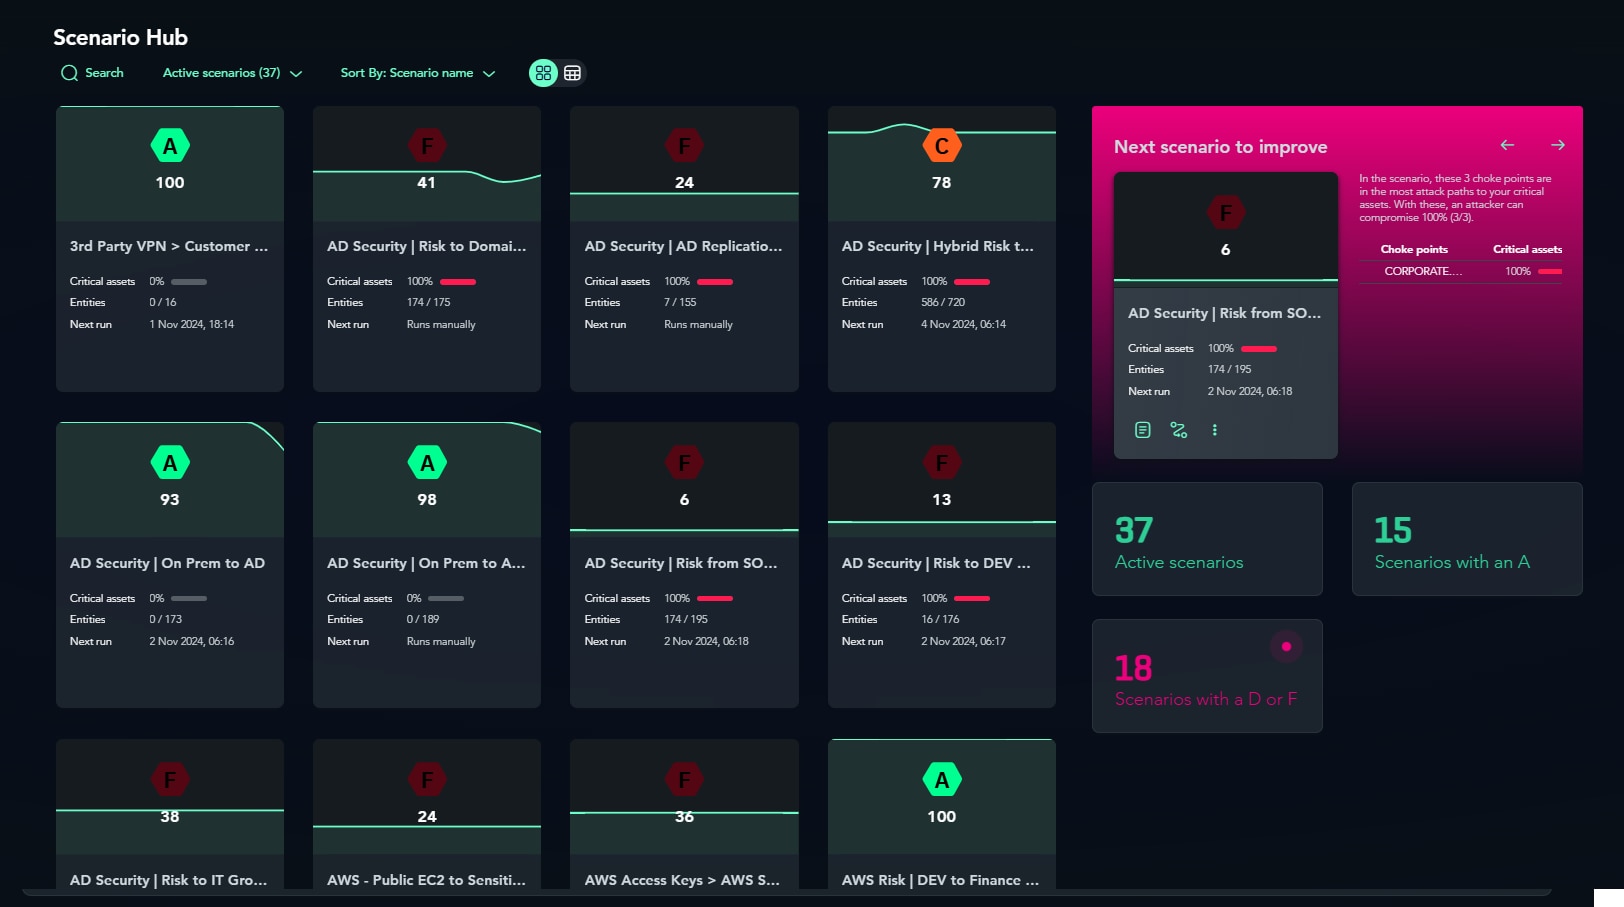Screen dimensions: 1624x907
Task: Click the Search magnifier icon
Action: point(69,73)
